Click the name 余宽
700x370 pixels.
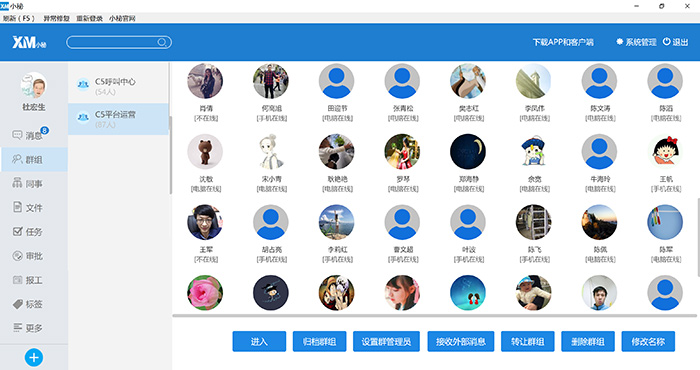point(535,179)
